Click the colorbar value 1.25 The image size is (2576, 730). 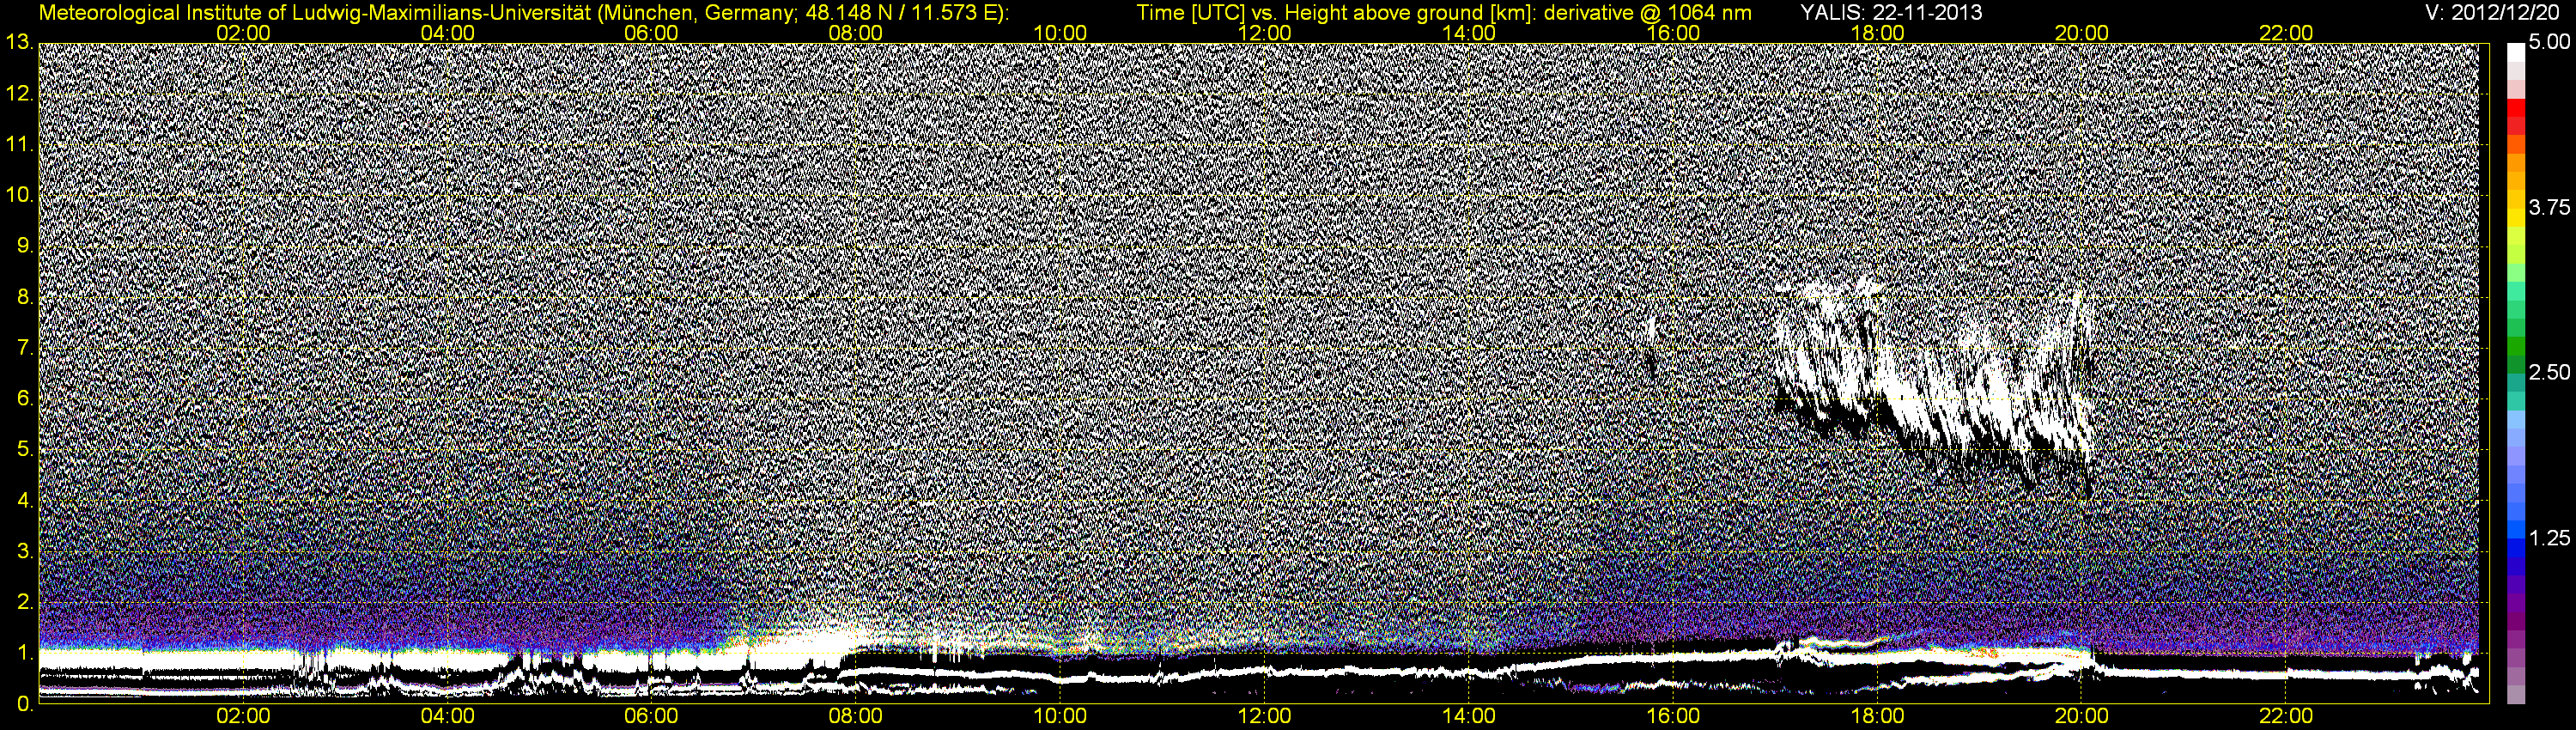point(2549,538)
